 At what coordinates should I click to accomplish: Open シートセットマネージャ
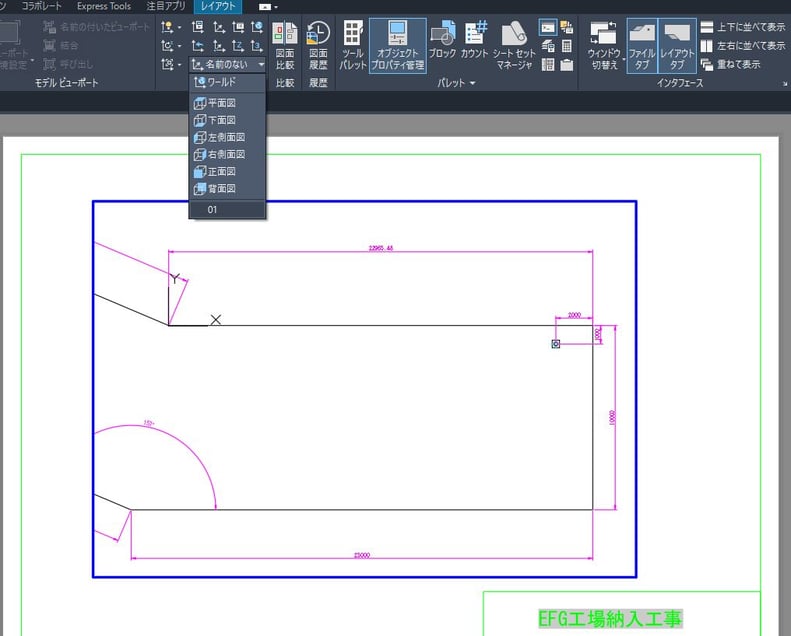514,45
